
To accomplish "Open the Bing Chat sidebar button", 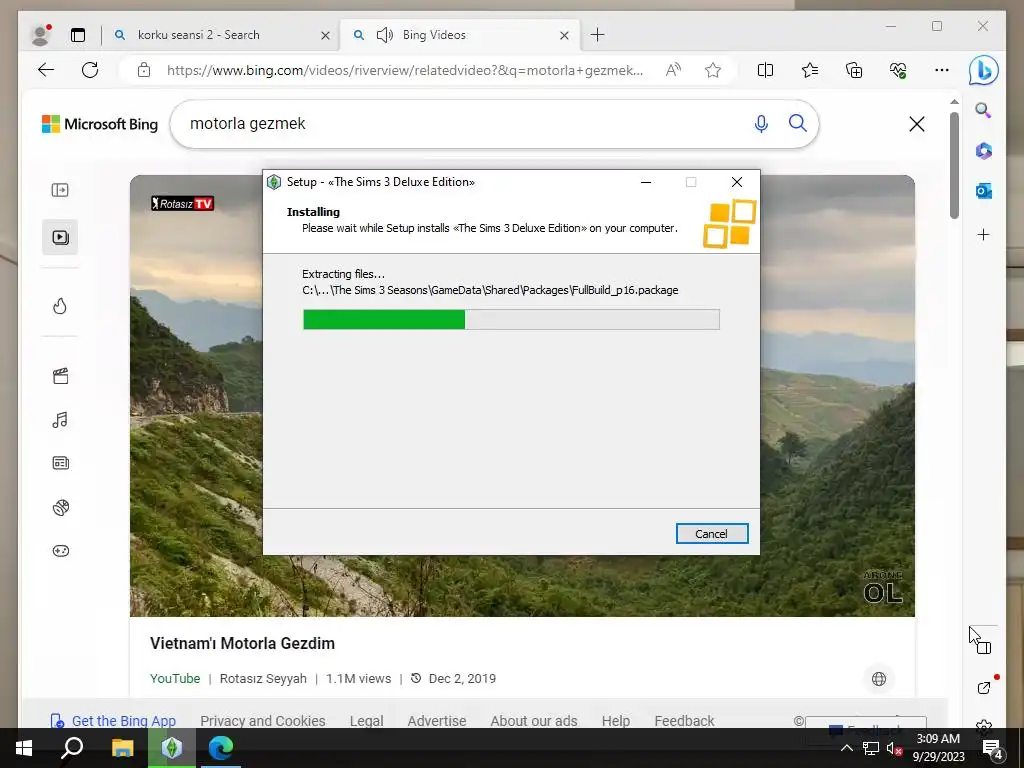I will pyautogui.click(x=984, y=71).
